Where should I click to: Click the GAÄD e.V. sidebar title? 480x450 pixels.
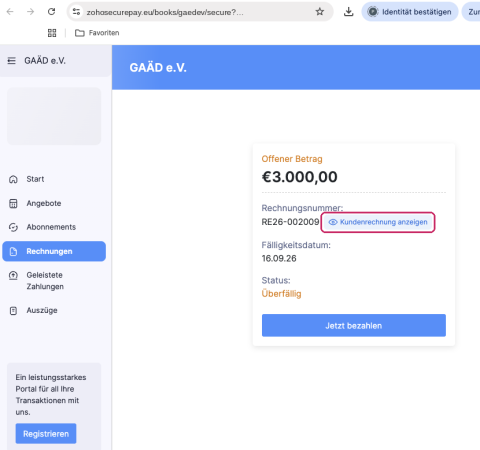[45, 61]
